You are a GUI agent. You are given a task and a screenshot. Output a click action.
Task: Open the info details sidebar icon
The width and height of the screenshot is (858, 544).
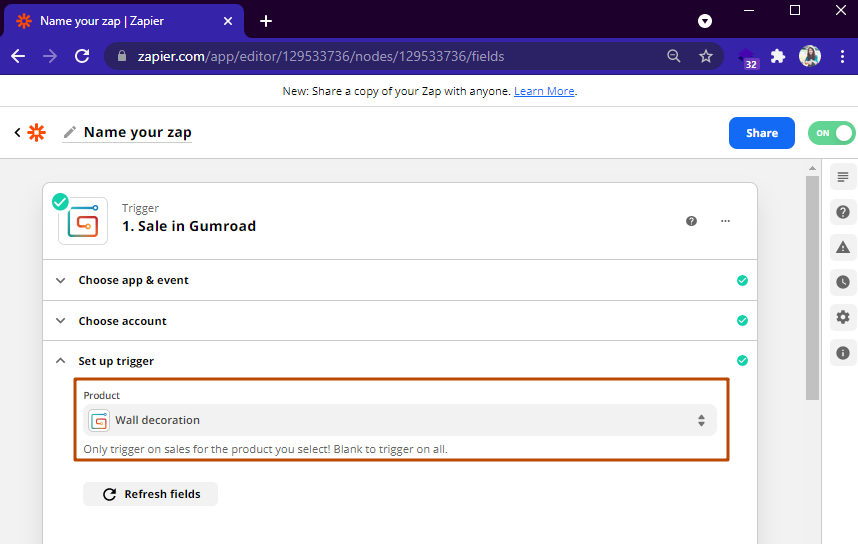click(x=843, y=353)
